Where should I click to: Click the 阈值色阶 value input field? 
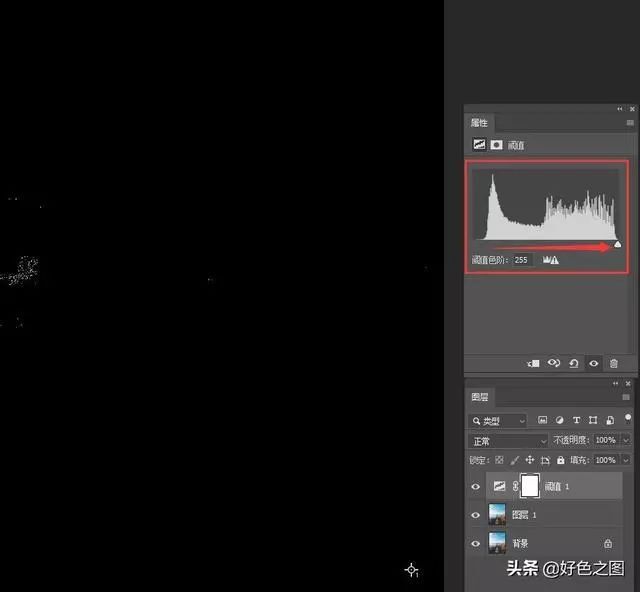(523, 259)
